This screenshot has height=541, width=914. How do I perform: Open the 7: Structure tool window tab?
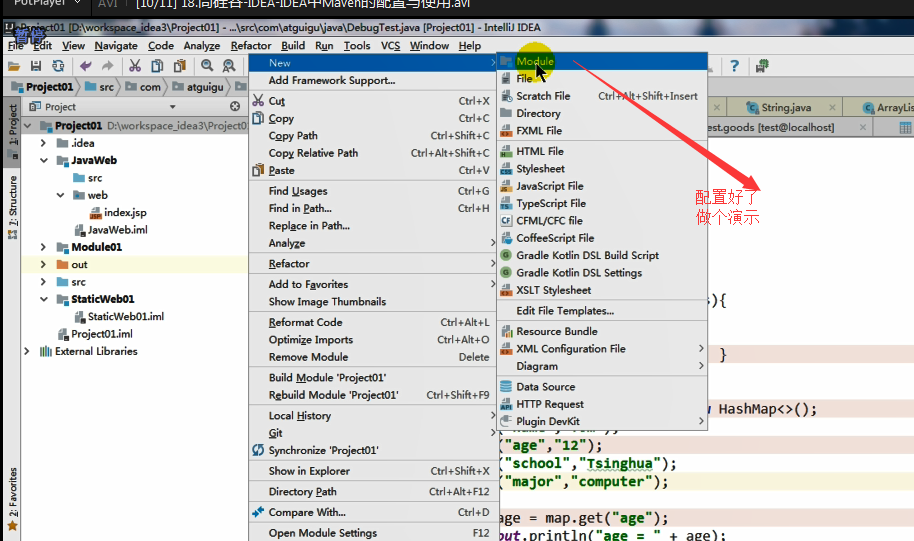pyautogui.click(x=12, y=208)
